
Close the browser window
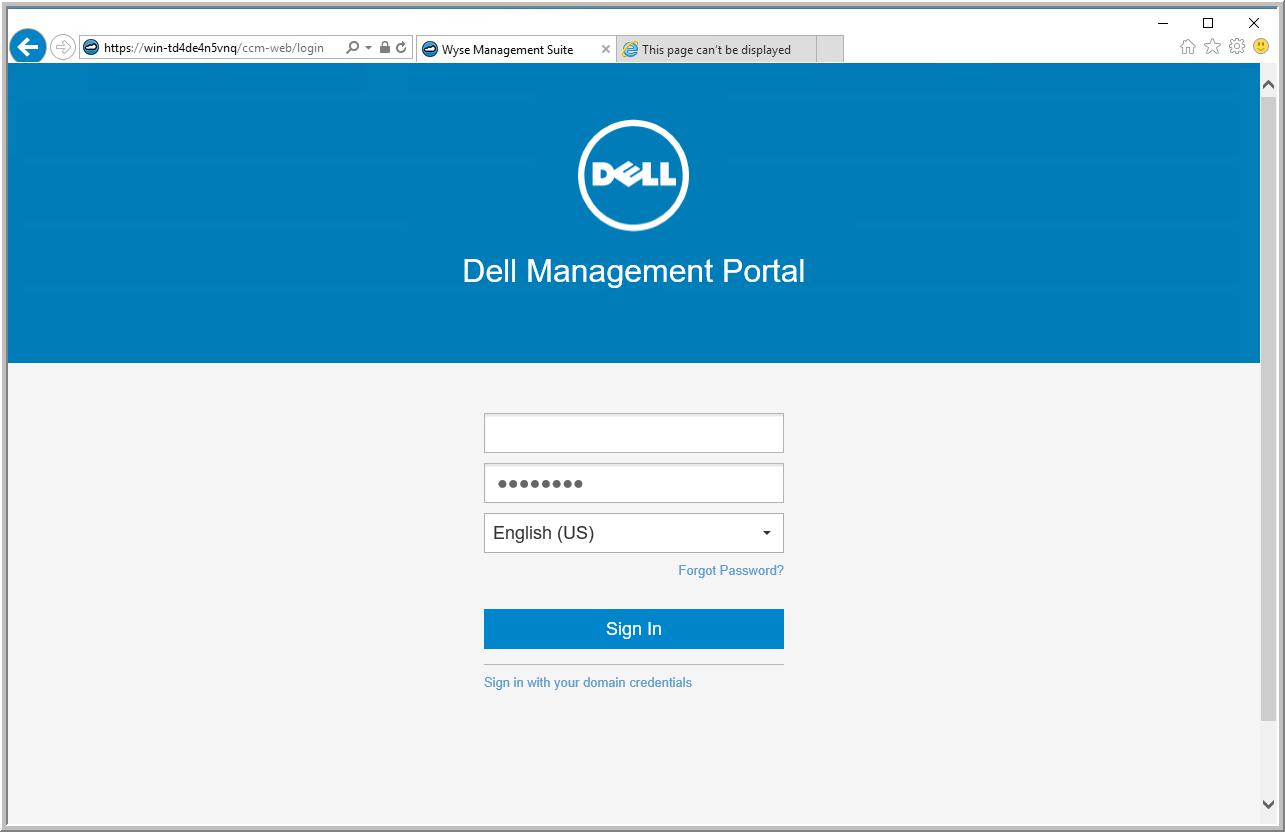pyautogui.click(x=1254, y=22)
